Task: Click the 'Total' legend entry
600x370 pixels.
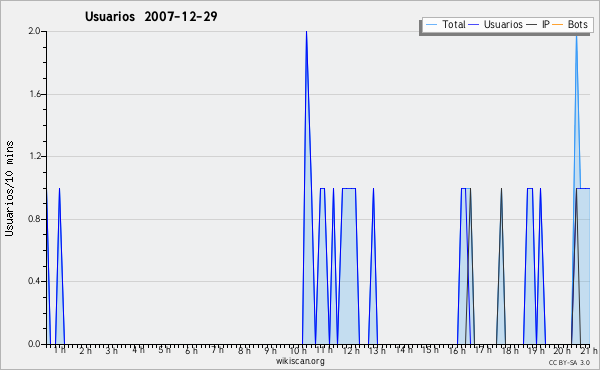Action: click(446, 24)
